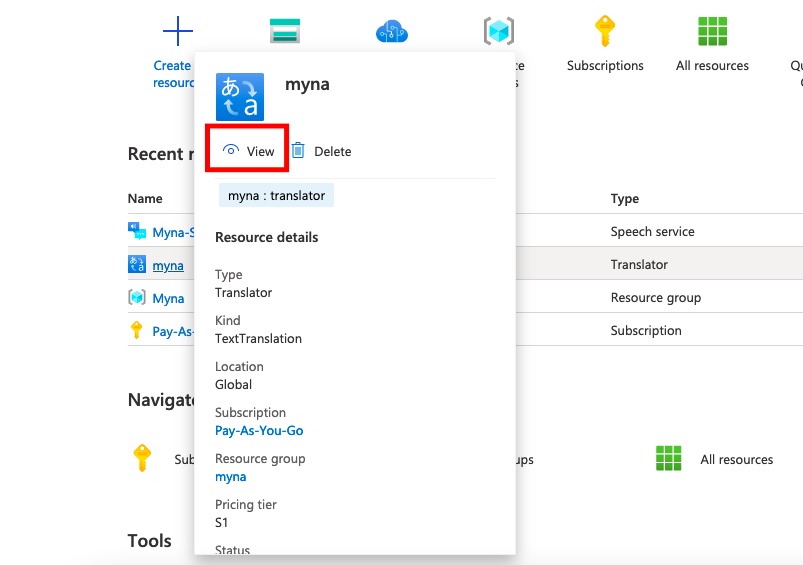
Task: Open the Myna-S speech resource link
Action: click(173, 232)
